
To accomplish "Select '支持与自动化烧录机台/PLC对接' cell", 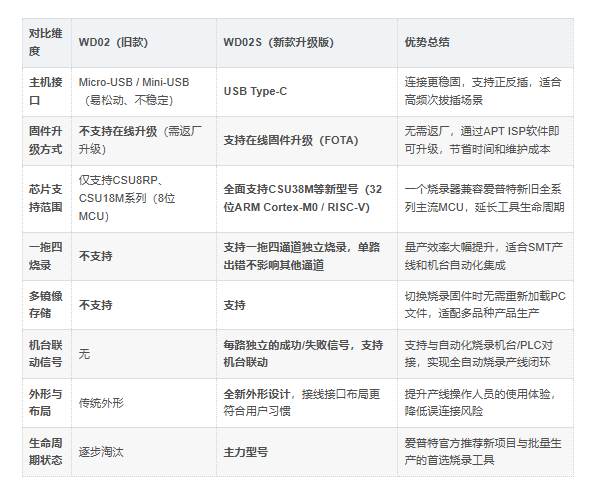I will tap(485, 354).
